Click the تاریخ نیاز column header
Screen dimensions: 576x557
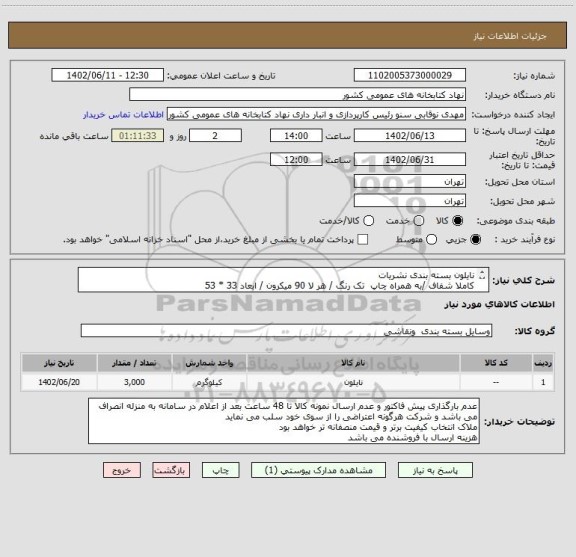pos(59,363)
